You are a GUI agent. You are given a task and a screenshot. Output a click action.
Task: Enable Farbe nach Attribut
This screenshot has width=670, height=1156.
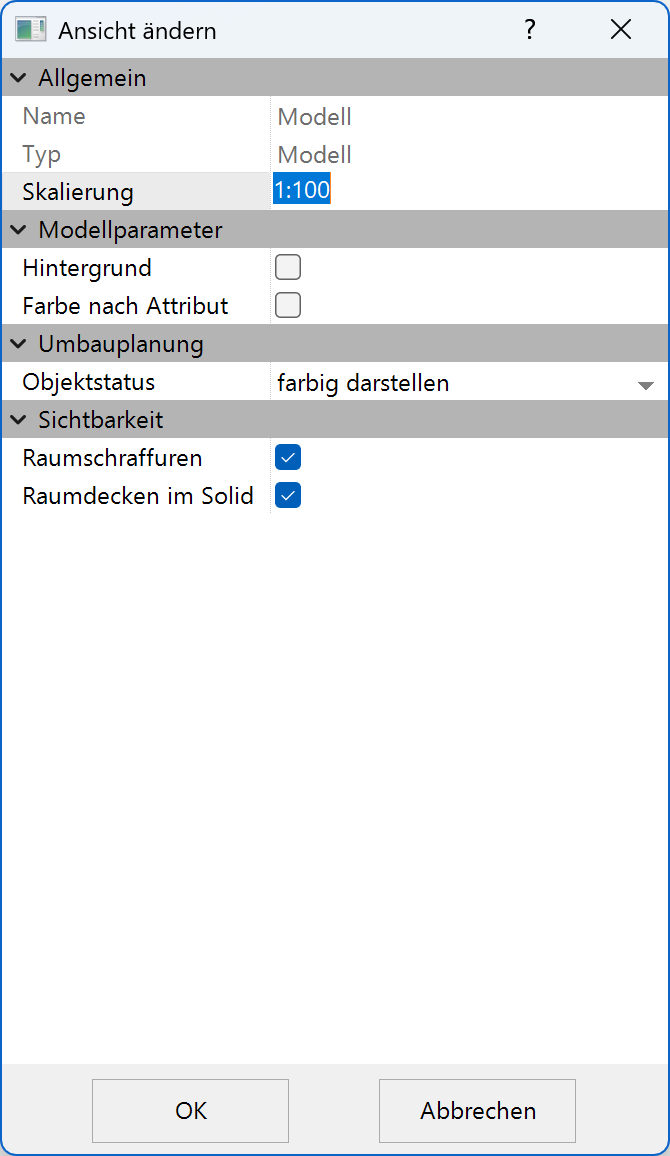(x=287, y=304)
